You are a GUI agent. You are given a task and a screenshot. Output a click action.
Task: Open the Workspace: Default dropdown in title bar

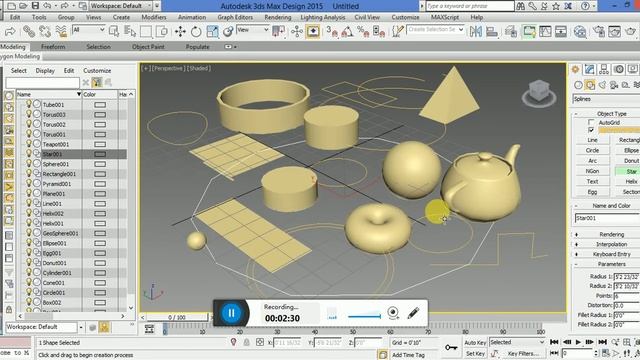tap(121, 6)
